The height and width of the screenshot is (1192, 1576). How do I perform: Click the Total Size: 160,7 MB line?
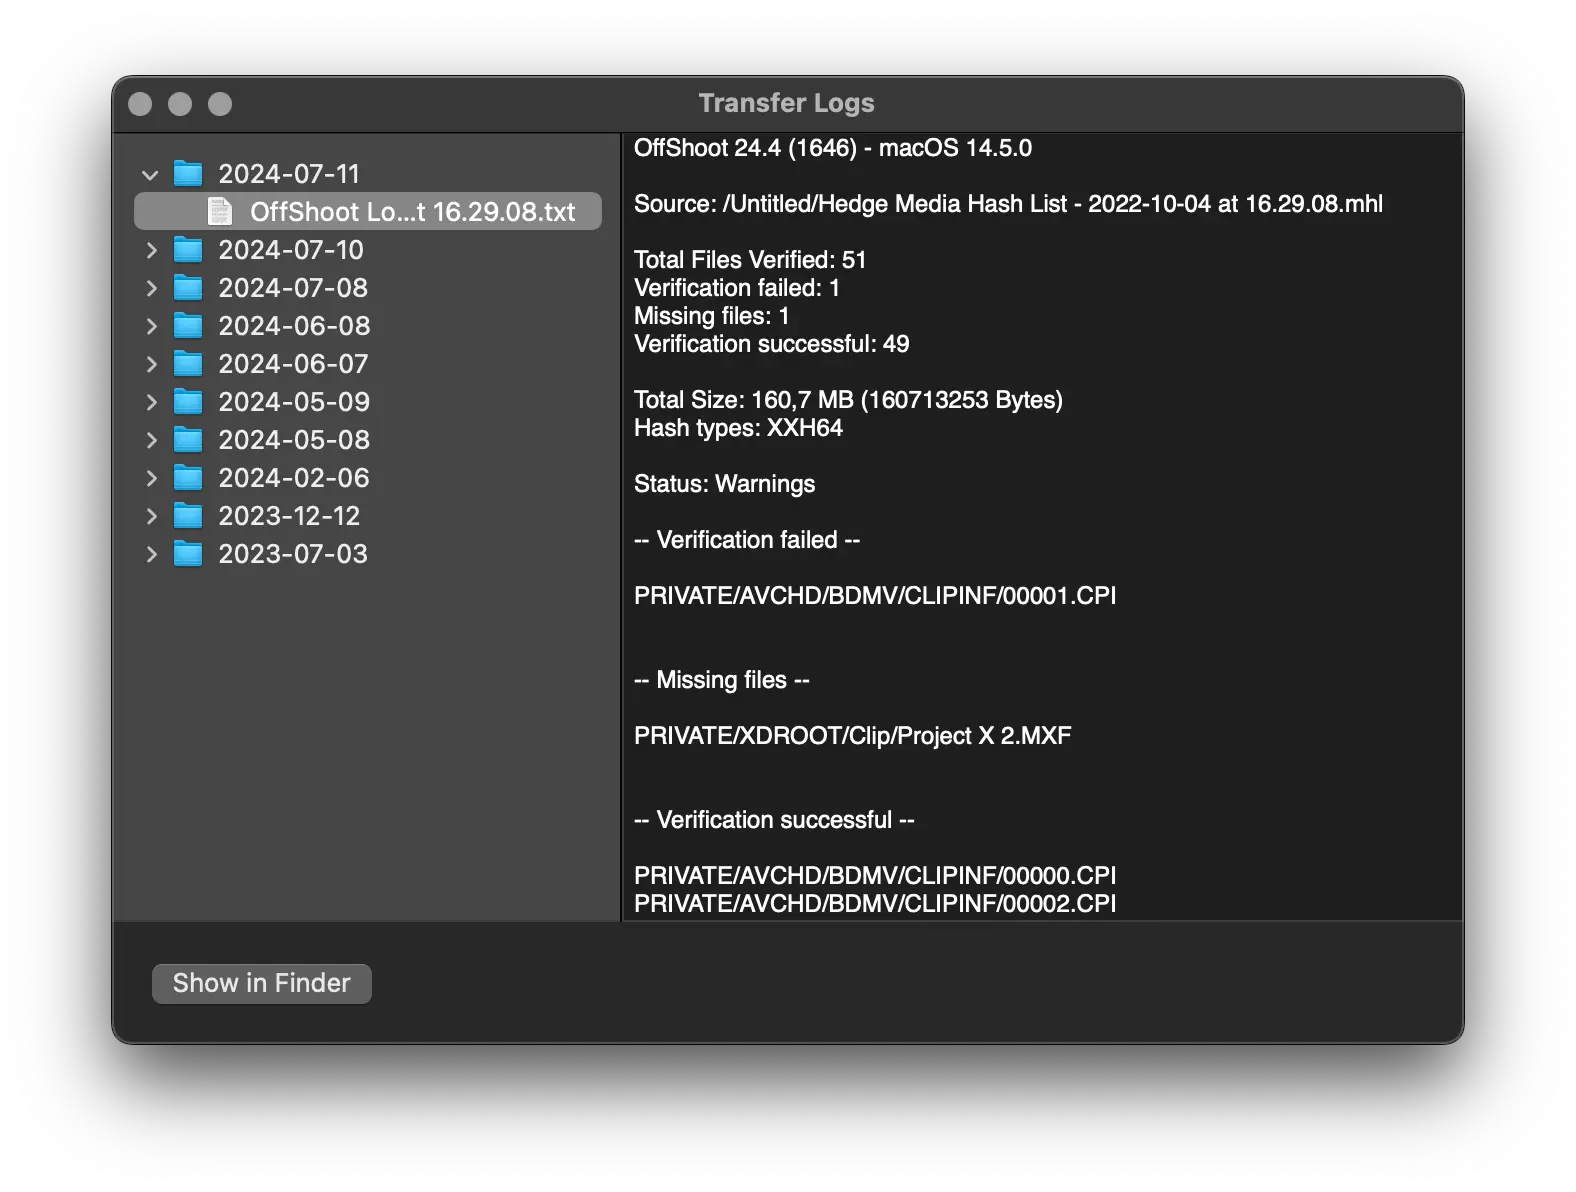coord(848,400)
